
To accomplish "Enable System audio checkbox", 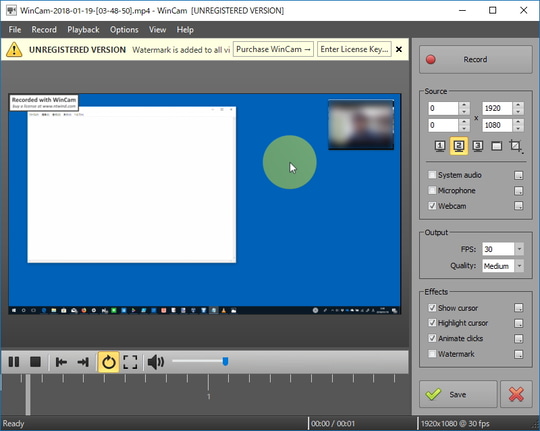I will [432, 175].
